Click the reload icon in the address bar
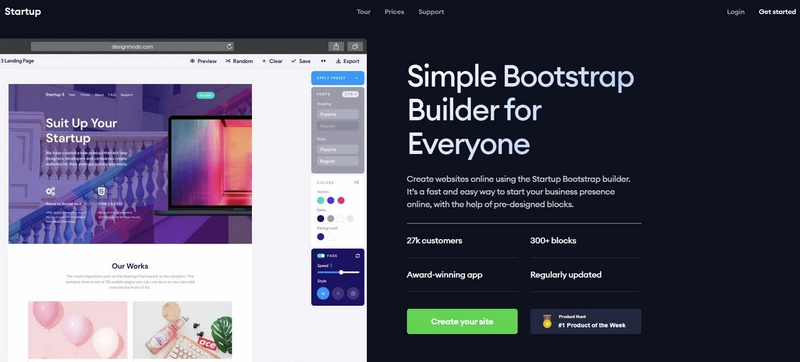This screenshot has height=362, width=800. [x=229, y=46]
